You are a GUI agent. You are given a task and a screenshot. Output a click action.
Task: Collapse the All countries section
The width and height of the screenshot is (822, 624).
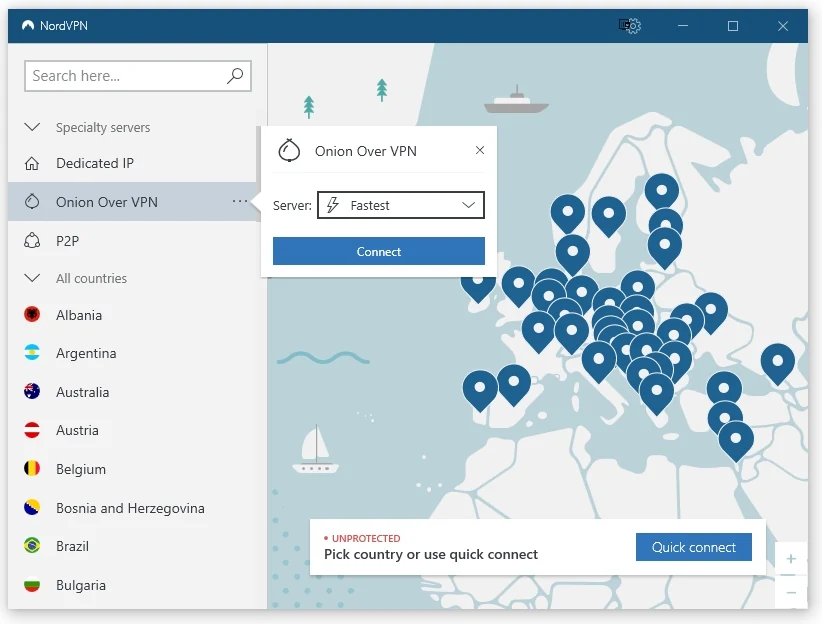click(x=32, y=278)
